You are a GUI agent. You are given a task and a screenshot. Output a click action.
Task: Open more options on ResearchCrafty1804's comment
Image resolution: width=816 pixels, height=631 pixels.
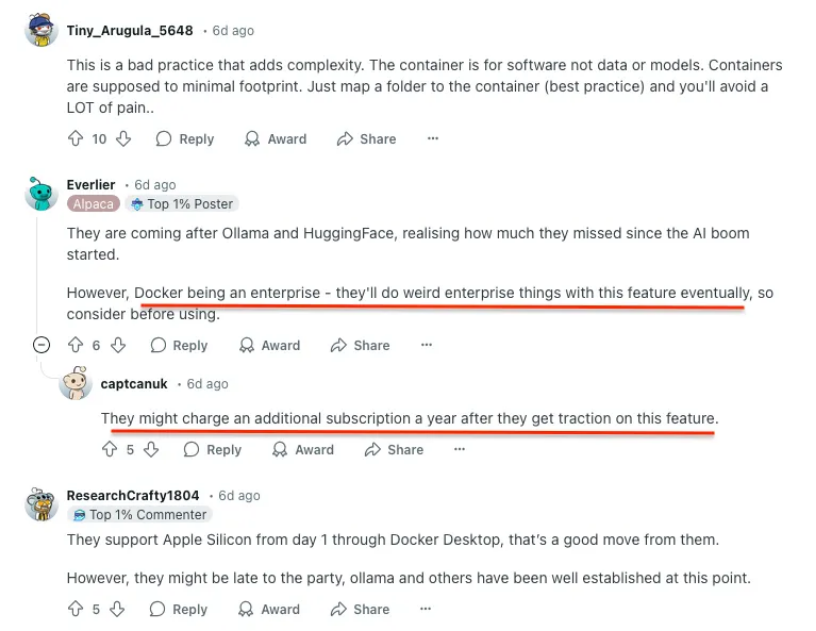tap(427, 609)
